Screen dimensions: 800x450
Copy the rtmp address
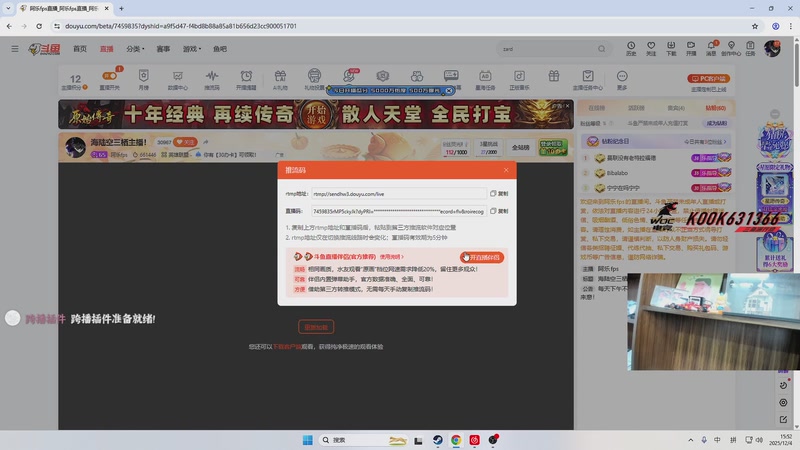point(499,193)
